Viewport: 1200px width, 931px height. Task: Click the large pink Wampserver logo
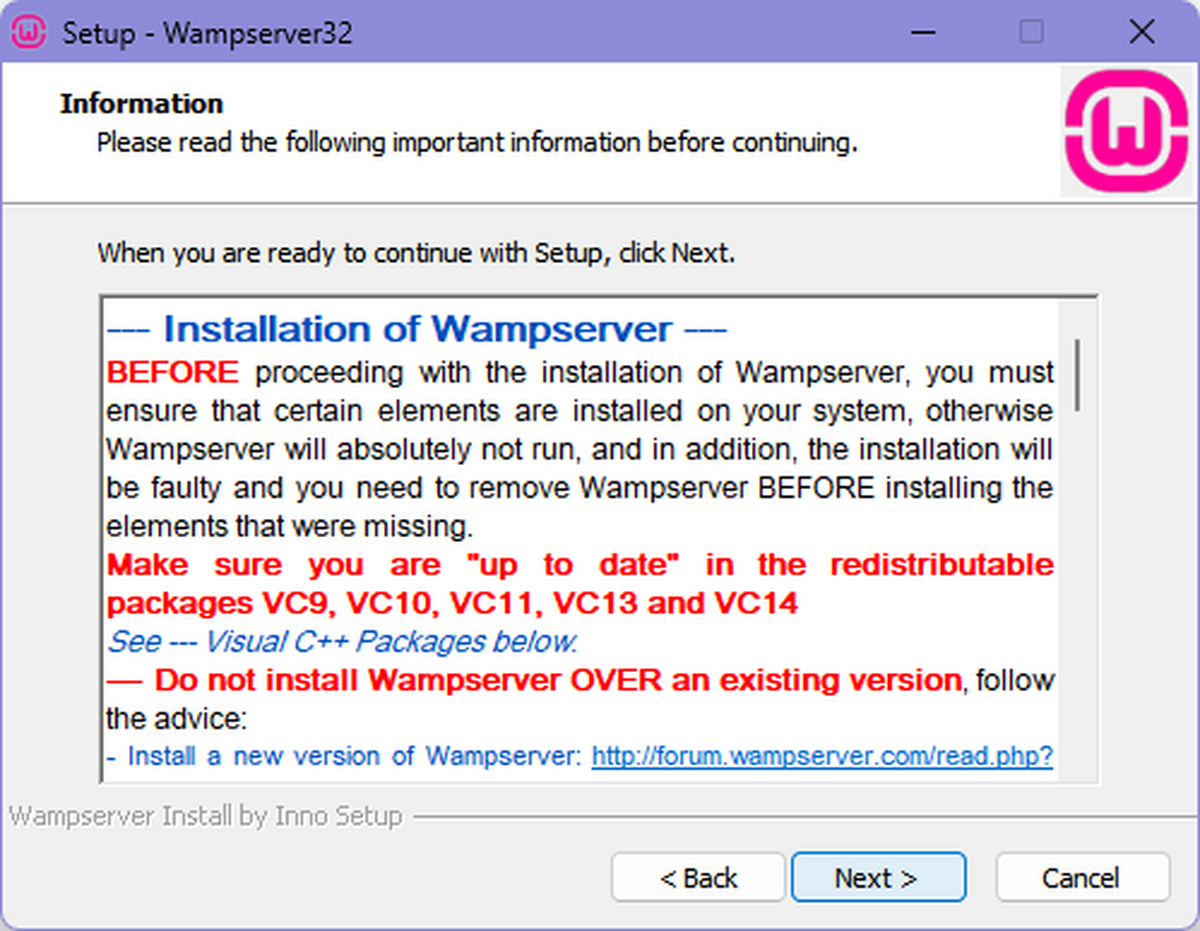[x=1124, y=131]
